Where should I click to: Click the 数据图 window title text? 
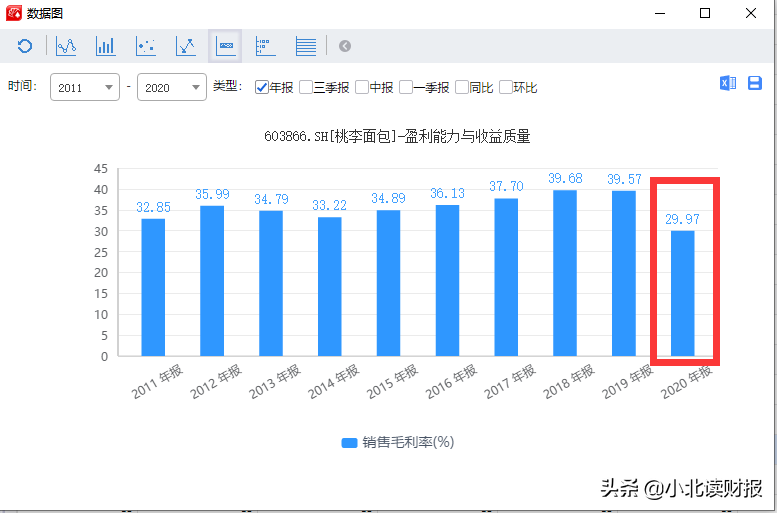[45, 13]
